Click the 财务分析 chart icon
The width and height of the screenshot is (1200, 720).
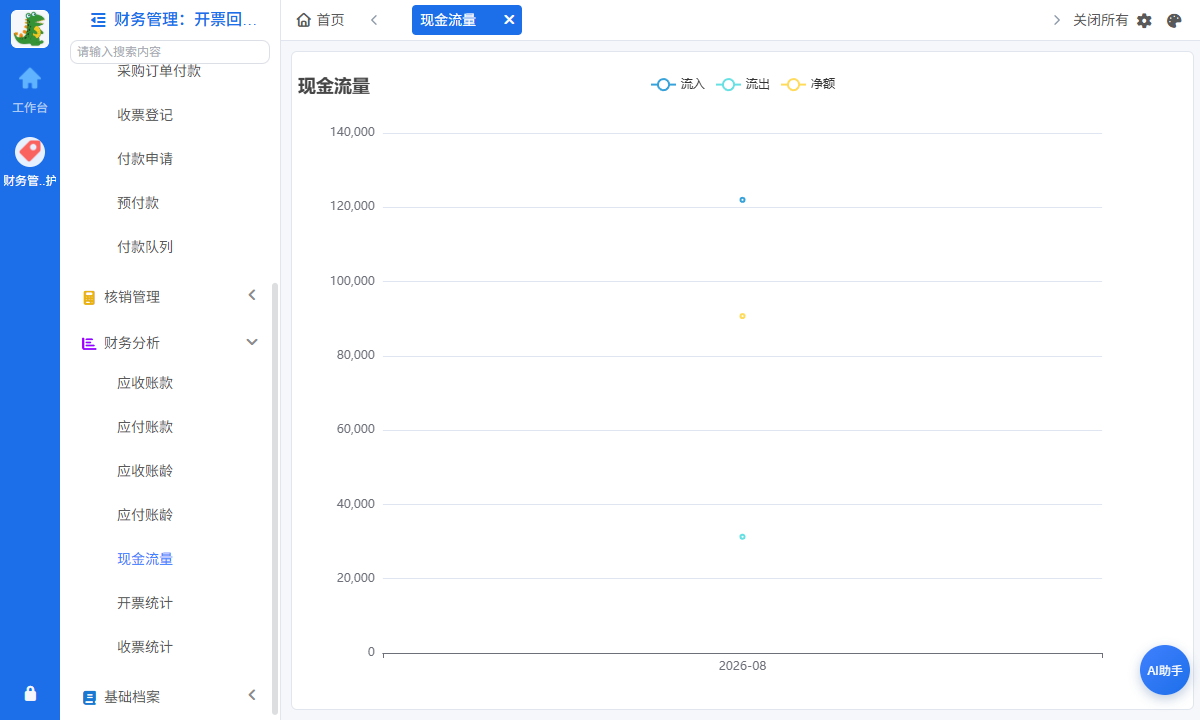(89, 343)
